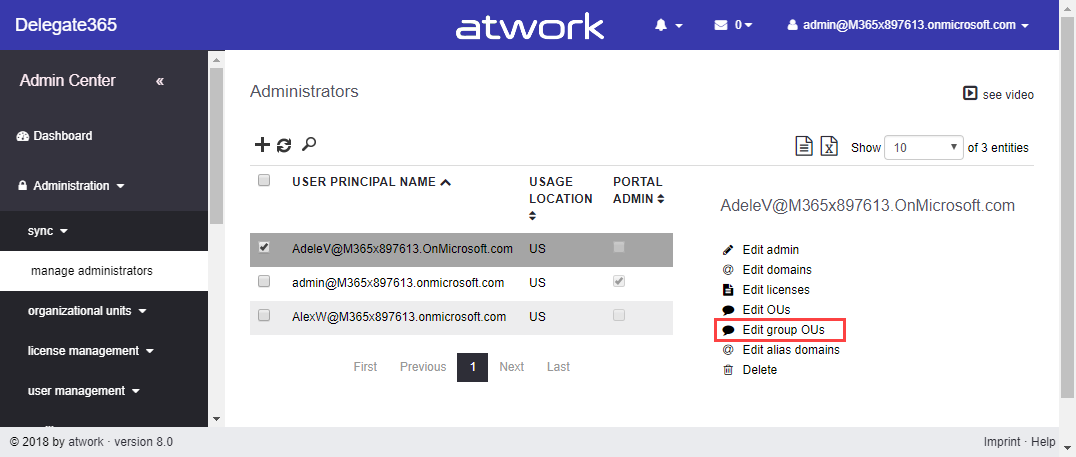The height and width of the screenshot is (457, 1076).
Task: Open the notification bell menu
Action: [668, 25]
